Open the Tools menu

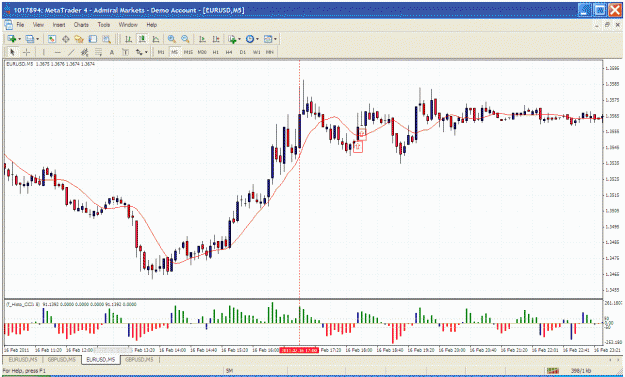tap(104, 25)
